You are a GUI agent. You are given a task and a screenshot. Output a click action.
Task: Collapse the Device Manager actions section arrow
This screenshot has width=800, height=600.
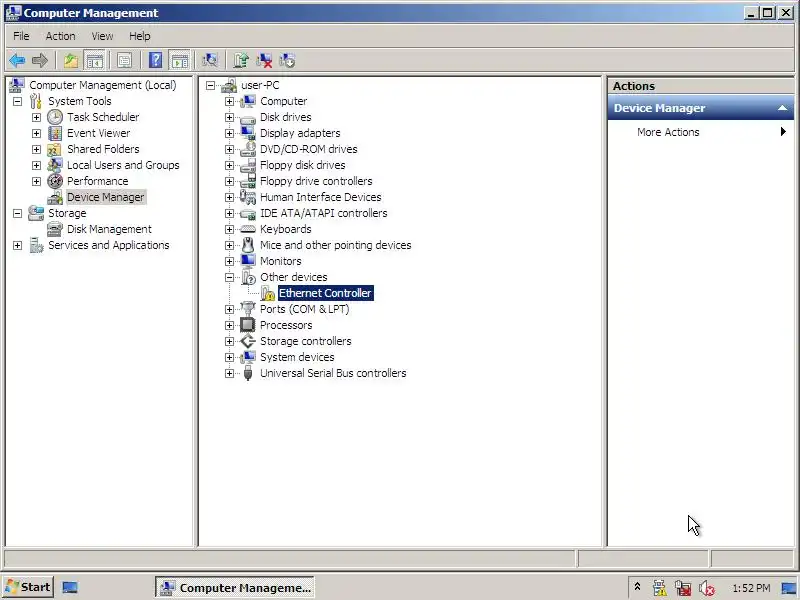click(x=782, y=108)
